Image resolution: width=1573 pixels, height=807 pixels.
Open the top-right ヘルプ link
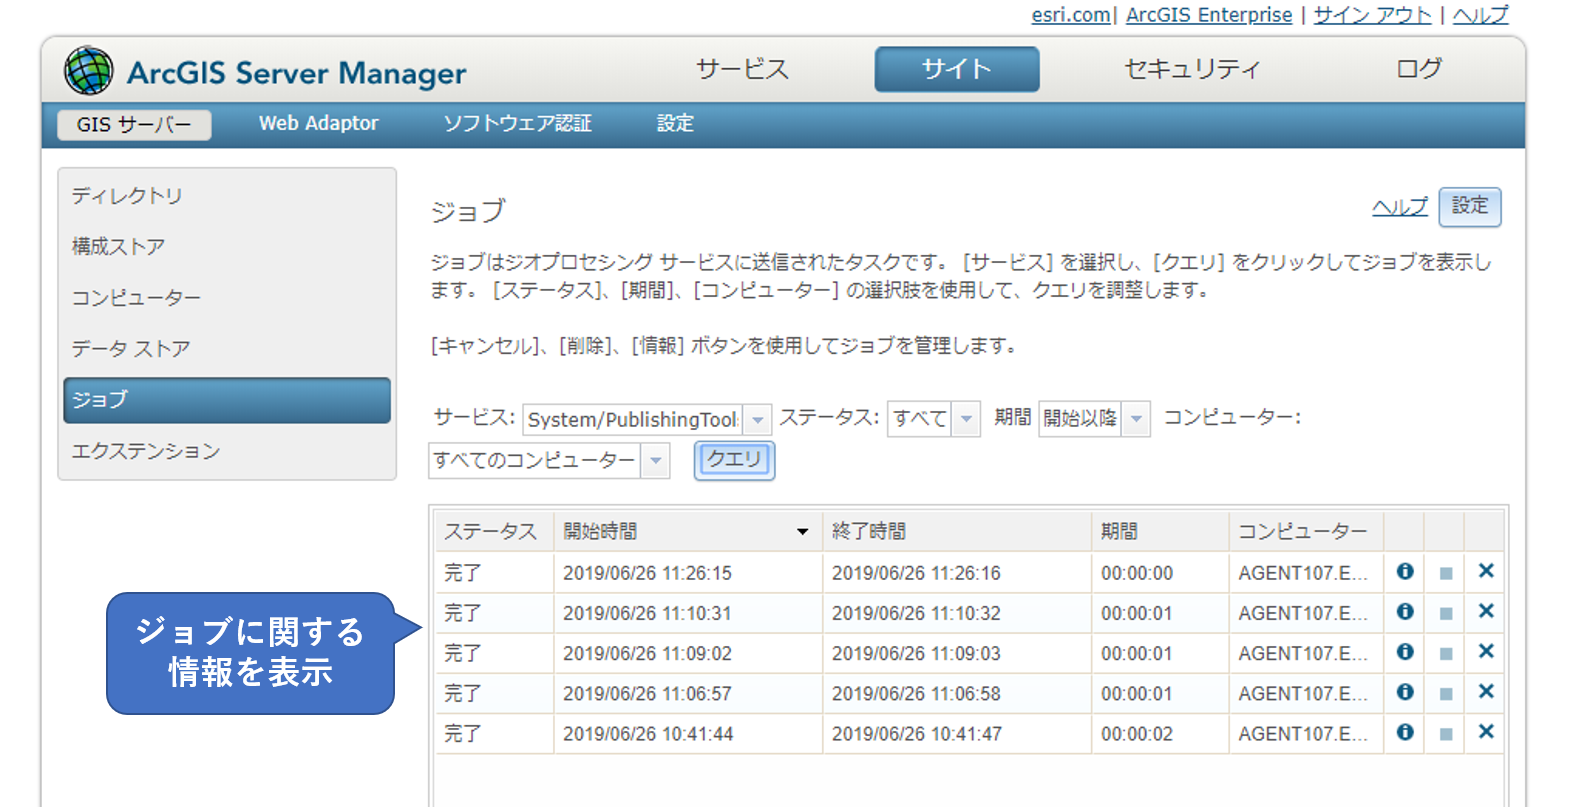pos(1480,15)
